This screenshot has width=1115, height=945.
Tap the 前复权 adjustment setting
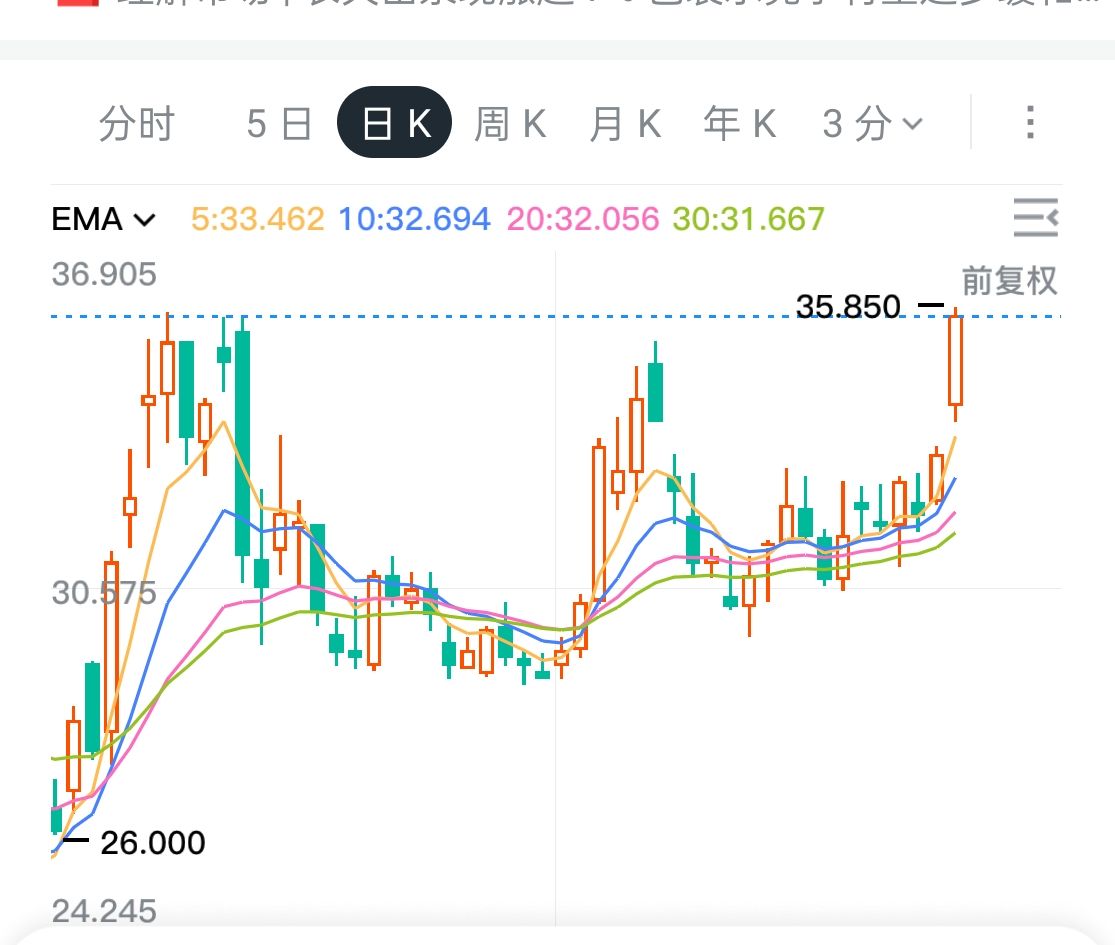tap(1009, 281)
